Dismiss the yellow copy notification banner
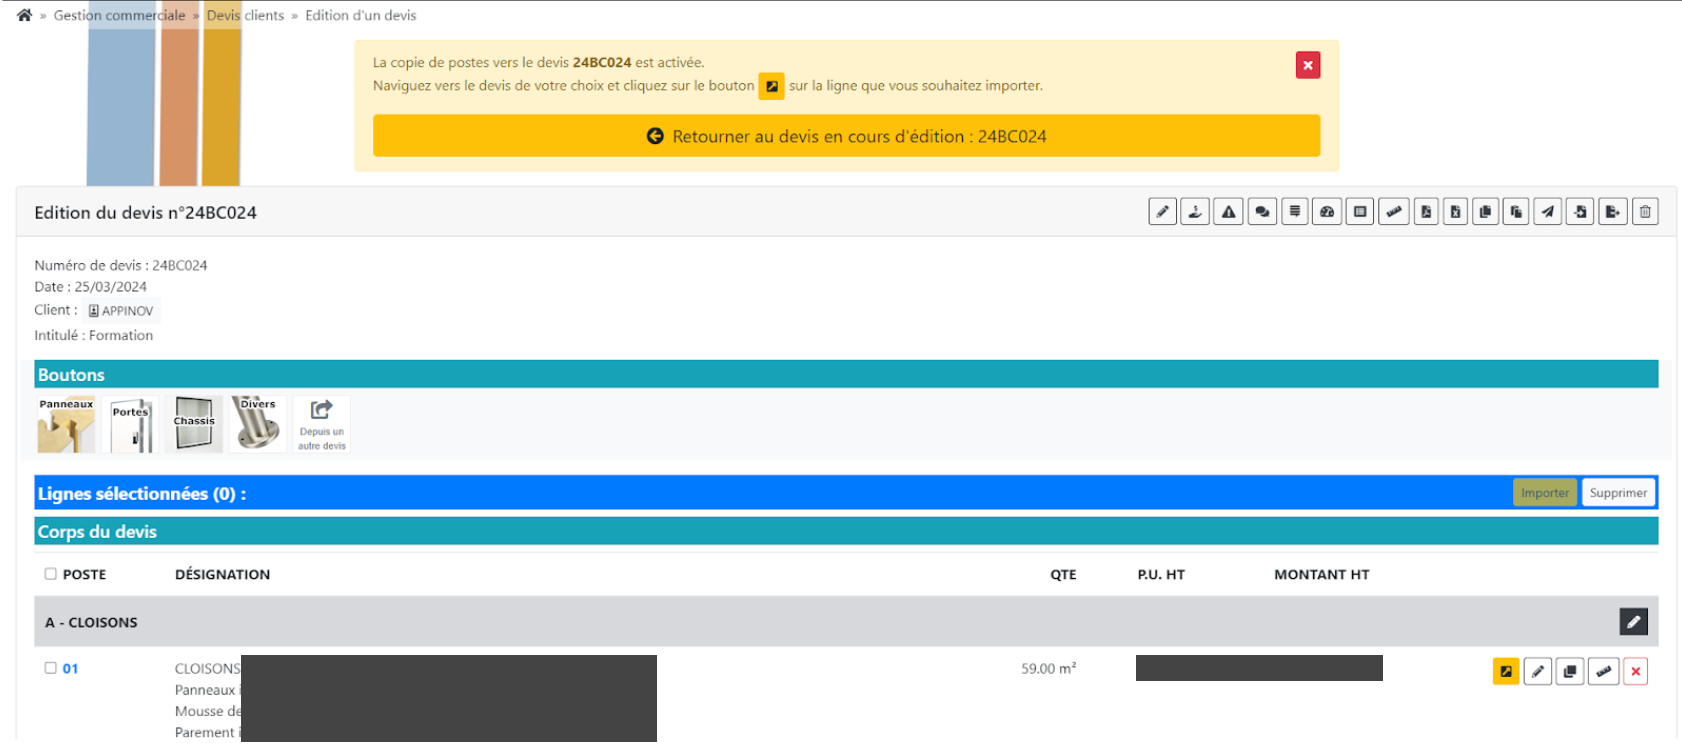The height and width of the screenshot is (750, 1682). pos(1307,65)
